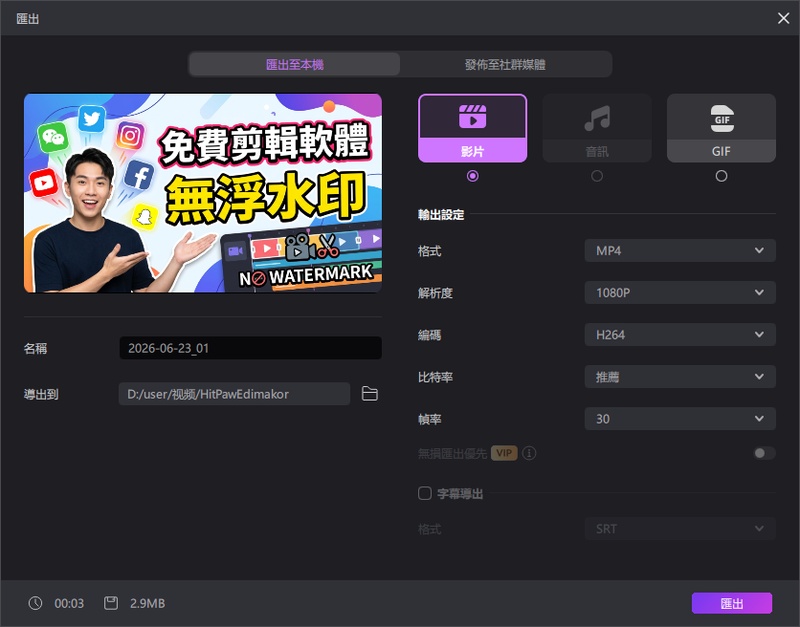
Task: Open the 解析度 1080P dropdown
Action: point(680,293)
